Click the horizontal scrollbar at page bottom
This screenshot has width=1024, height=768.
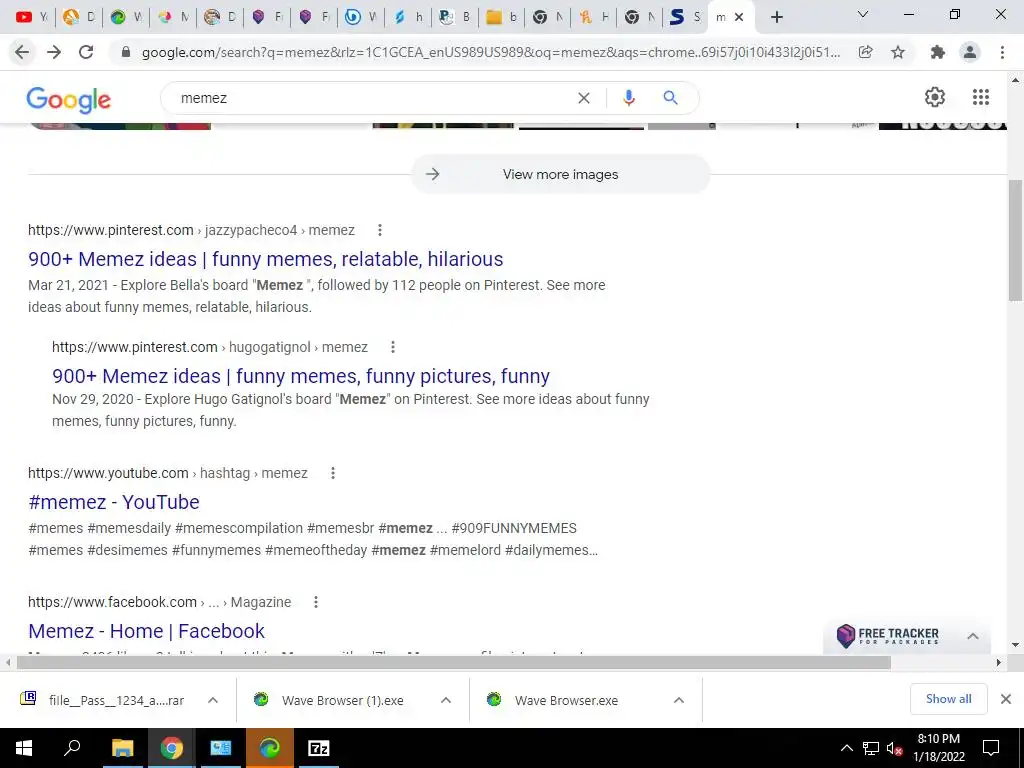(454, 662)
